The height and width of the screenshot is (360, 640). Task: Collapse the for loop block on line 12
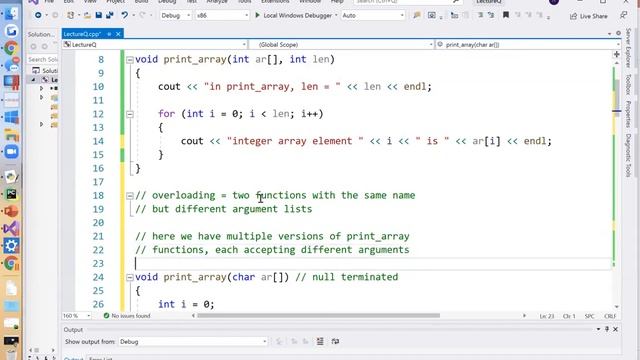coord(130,114)
